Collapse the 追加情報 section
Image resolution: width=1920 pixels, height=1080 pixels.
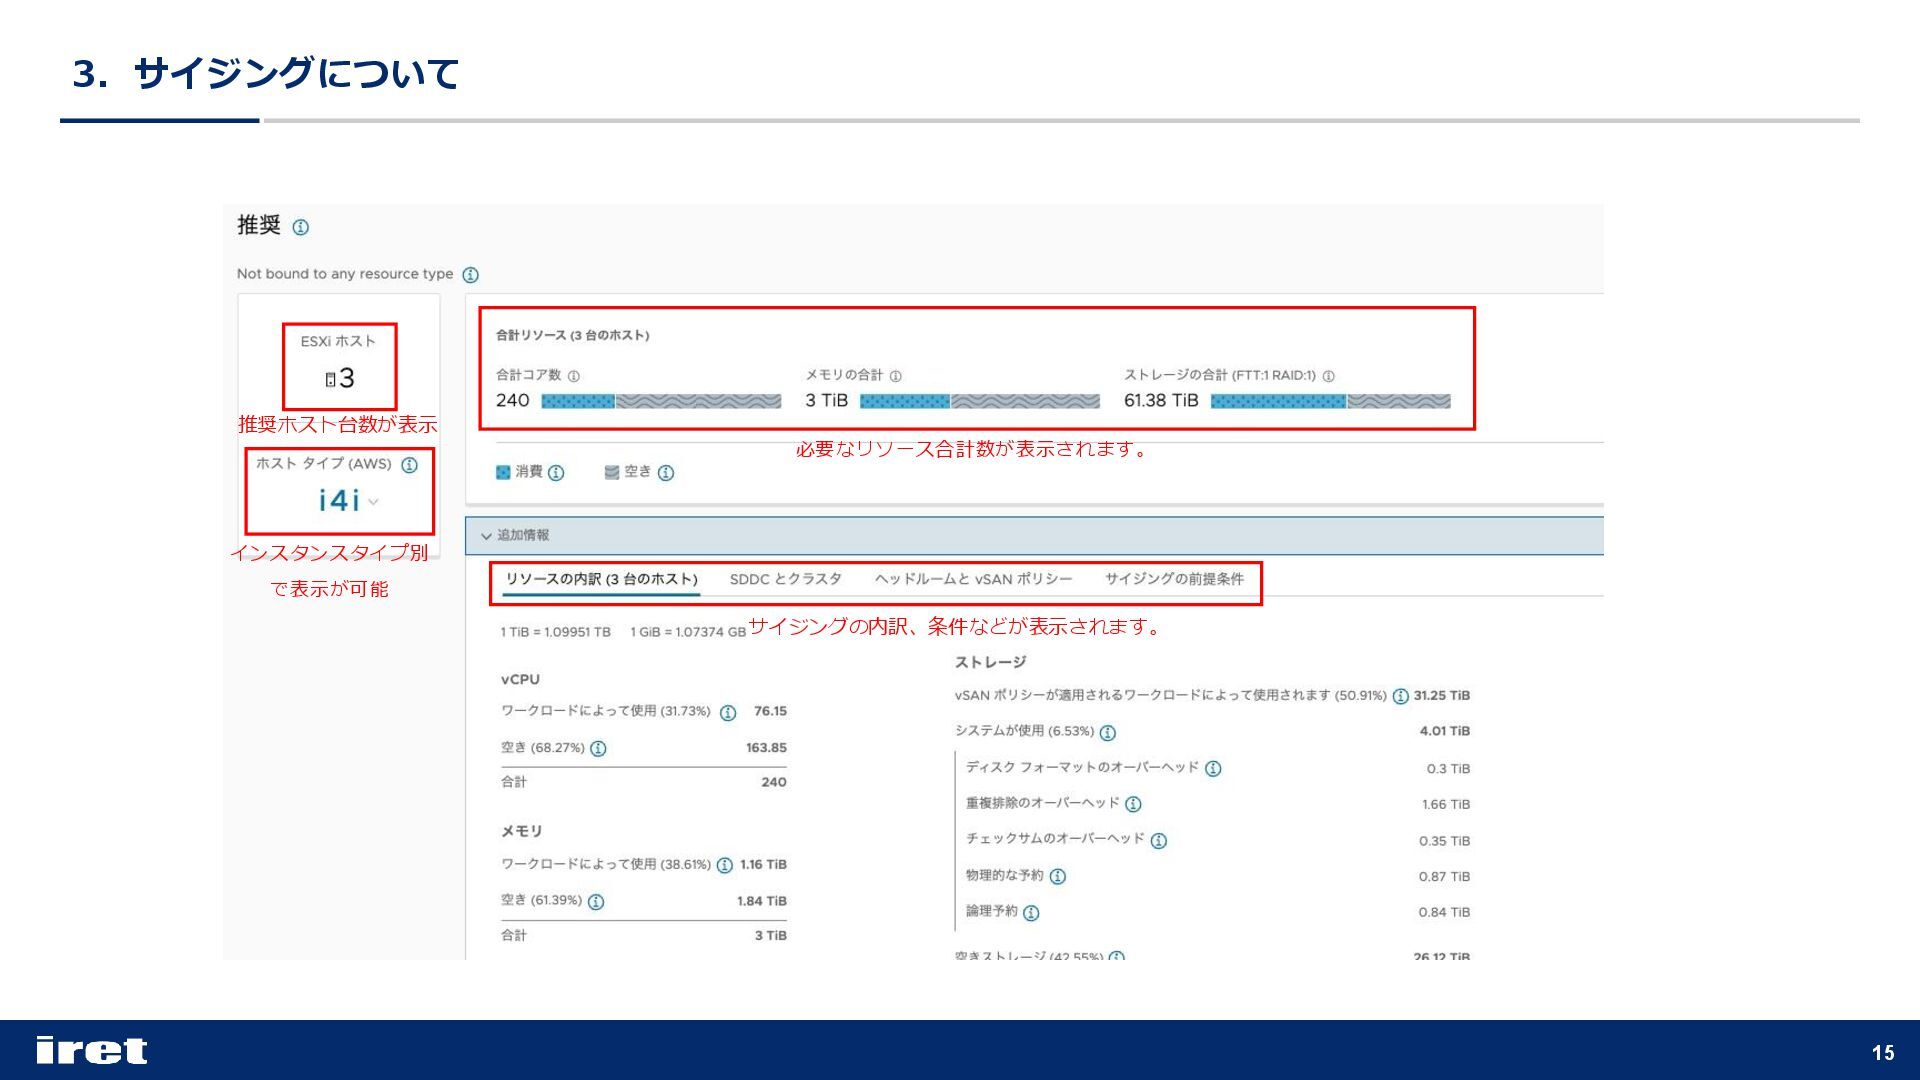coord(486,536)
